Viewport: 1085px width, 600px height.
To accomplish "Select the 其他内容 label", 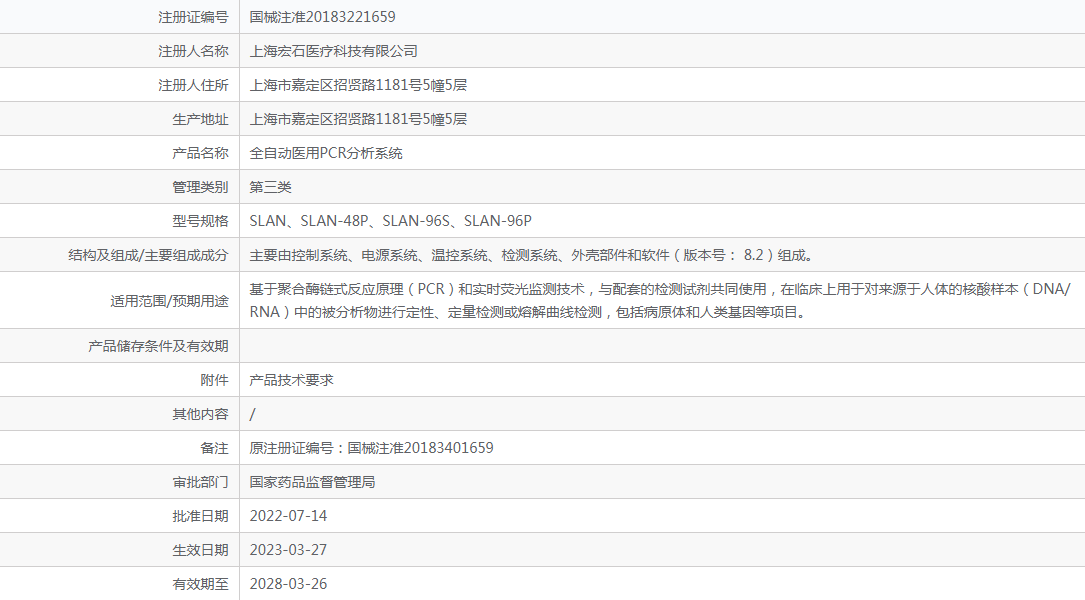I will click(200, 413).
